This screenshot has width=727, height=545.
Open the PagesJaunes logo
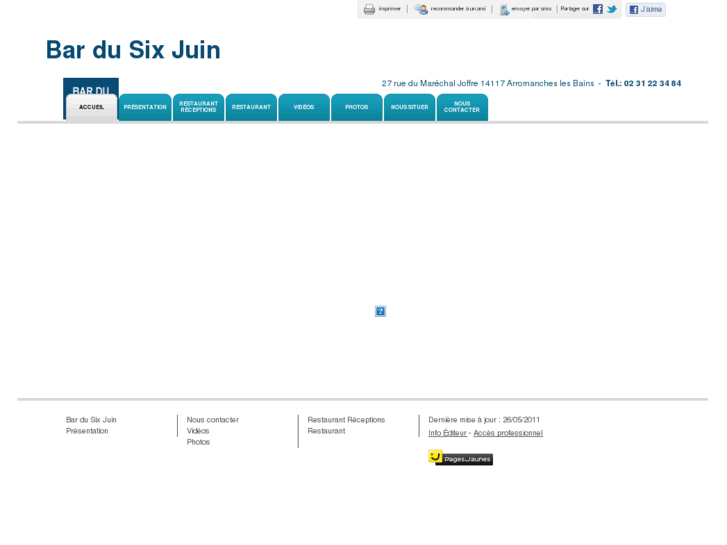(460, 457)
